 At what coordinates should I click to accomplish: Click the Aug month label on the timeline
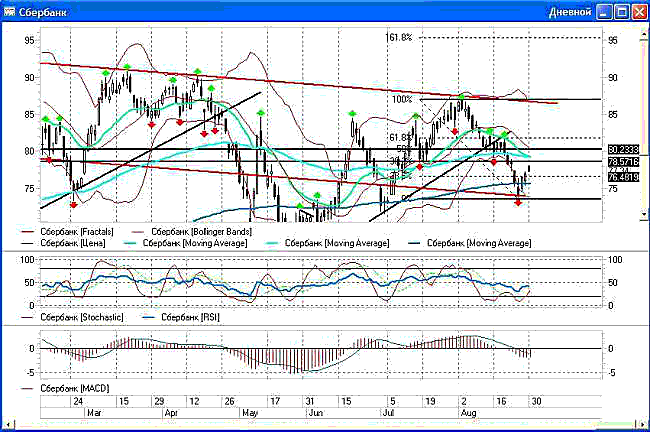(469, 413)
